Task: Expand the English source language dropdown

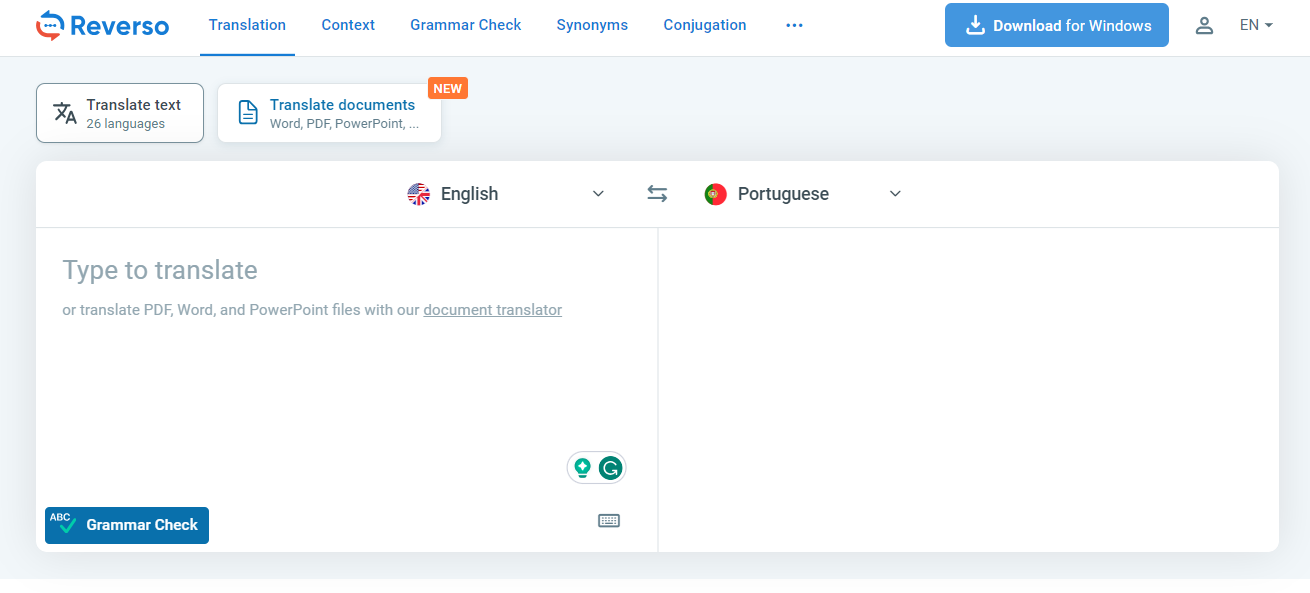Action: [598, 194]
